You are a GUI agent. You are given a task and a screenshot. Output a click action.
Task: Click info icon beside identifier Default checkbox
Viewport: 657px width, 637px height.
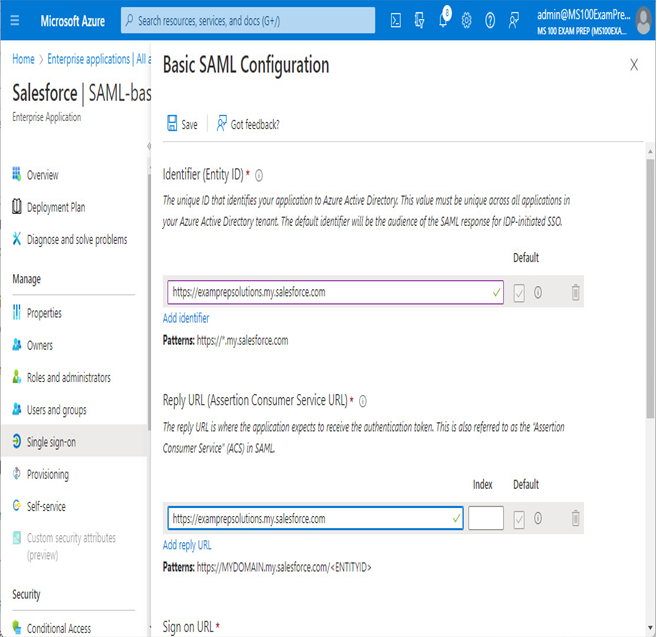[538, 292]
